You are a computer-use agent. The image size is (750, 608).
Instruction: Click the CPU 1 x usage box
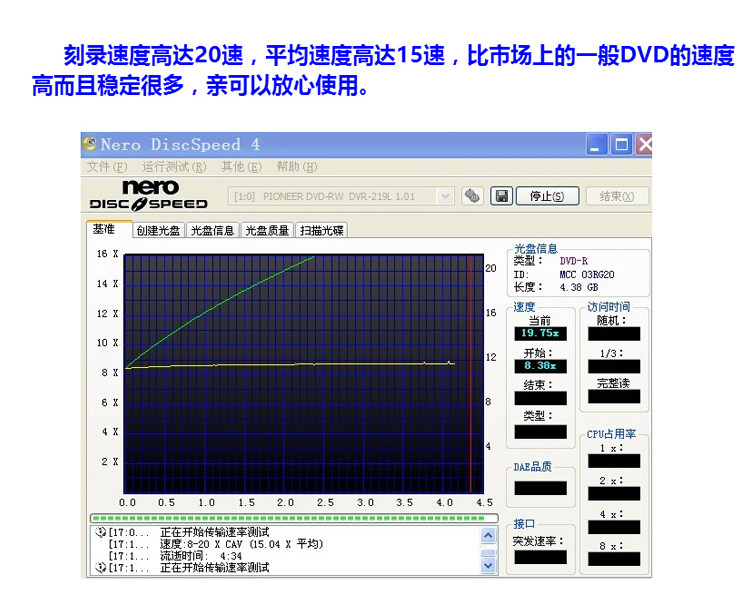coord(614,461)
